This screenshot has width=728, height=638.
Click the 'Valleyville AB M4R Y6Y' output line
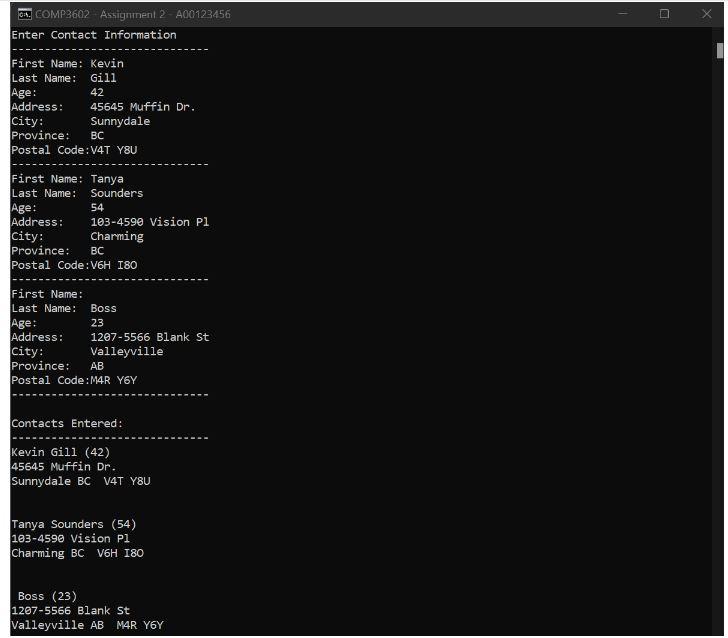87,625
